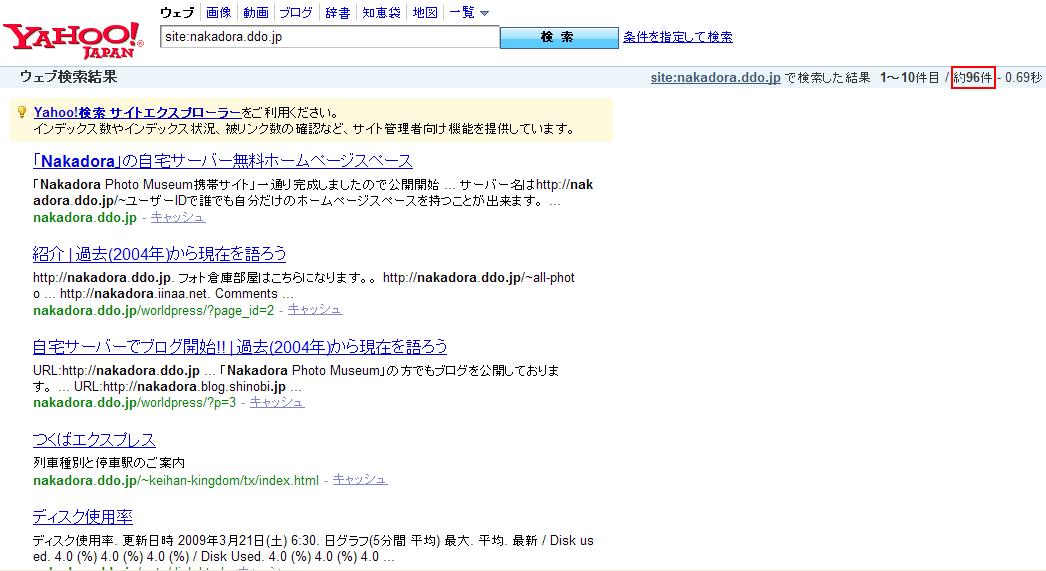
Task: Click the lightbulb tip icon
Action: (22, 111)
